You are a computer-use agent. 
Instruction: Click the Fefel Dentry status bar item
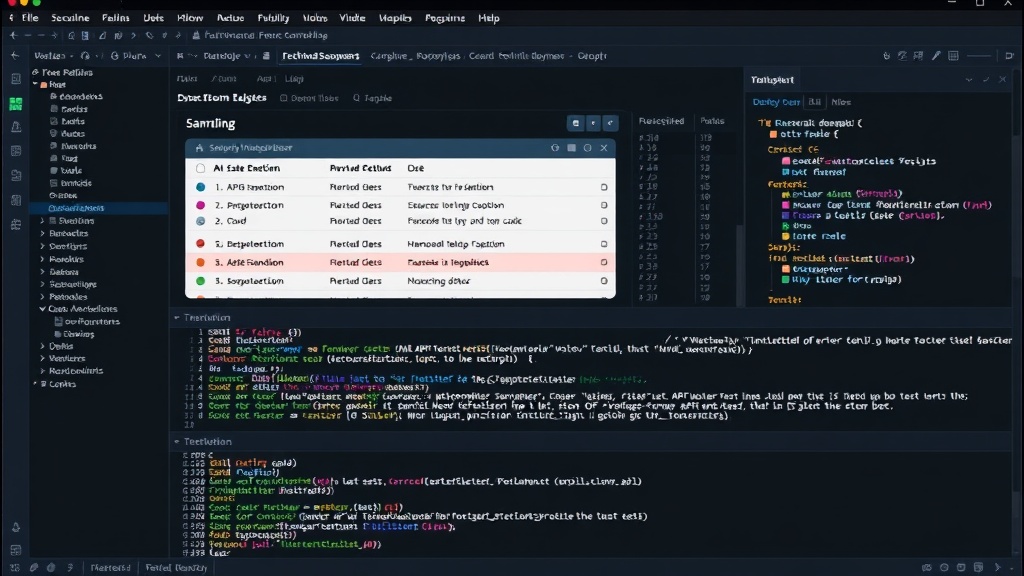pyautogui.click(x=176, y=568)
